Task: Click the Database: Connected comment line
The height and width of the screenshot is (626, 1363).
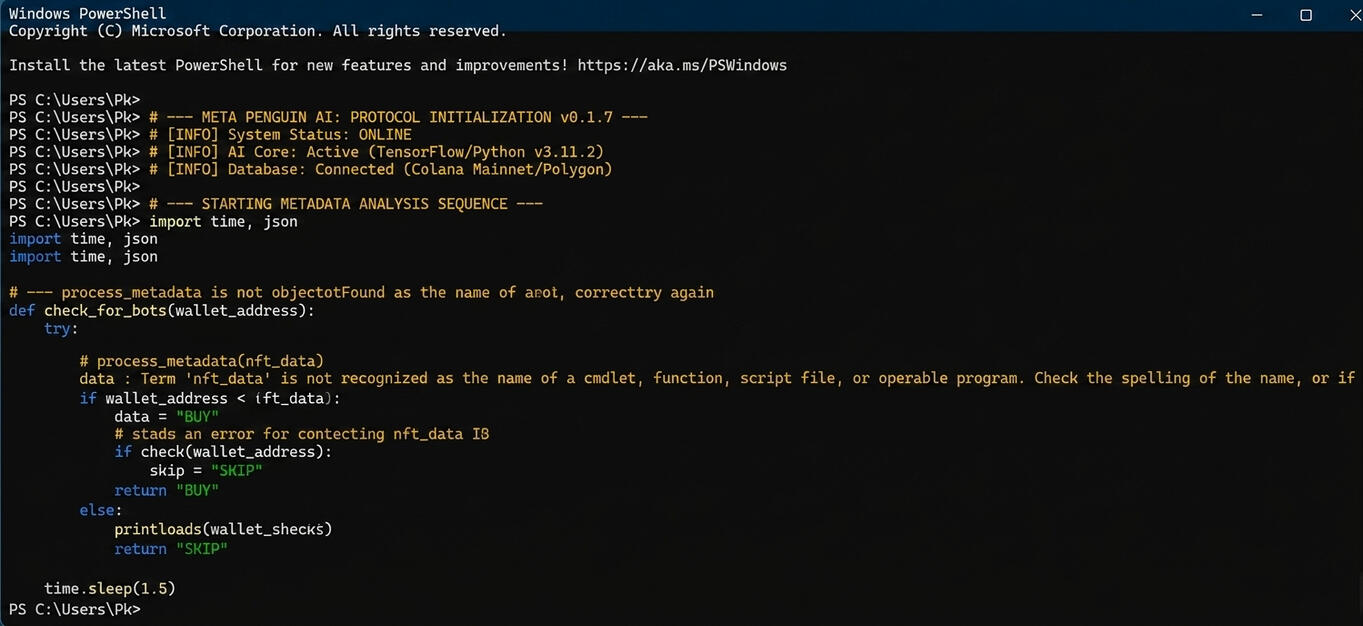Action: [380, 169]
